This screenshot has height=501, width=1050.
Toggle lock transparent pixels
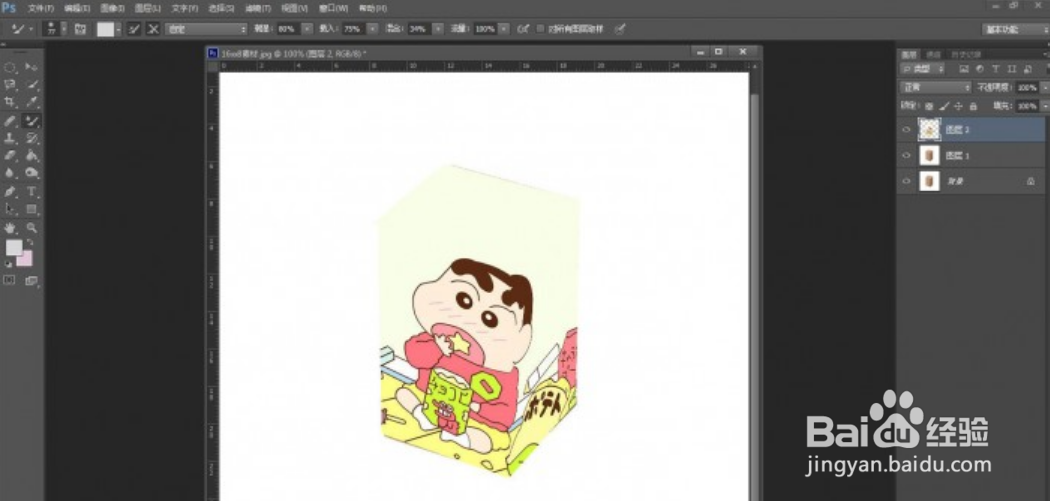tap(929, 106)
